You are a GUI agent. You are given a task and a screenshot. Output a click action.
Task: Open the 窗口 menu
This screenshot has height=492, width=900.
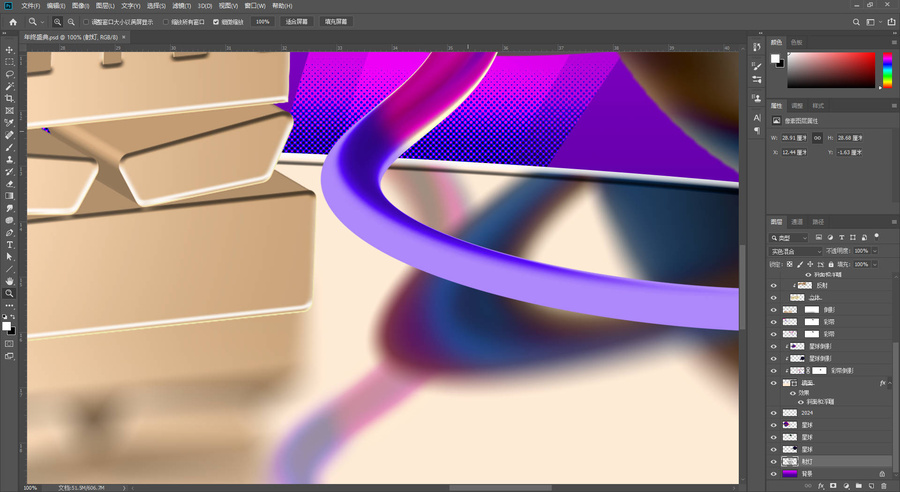pos(255,6)
